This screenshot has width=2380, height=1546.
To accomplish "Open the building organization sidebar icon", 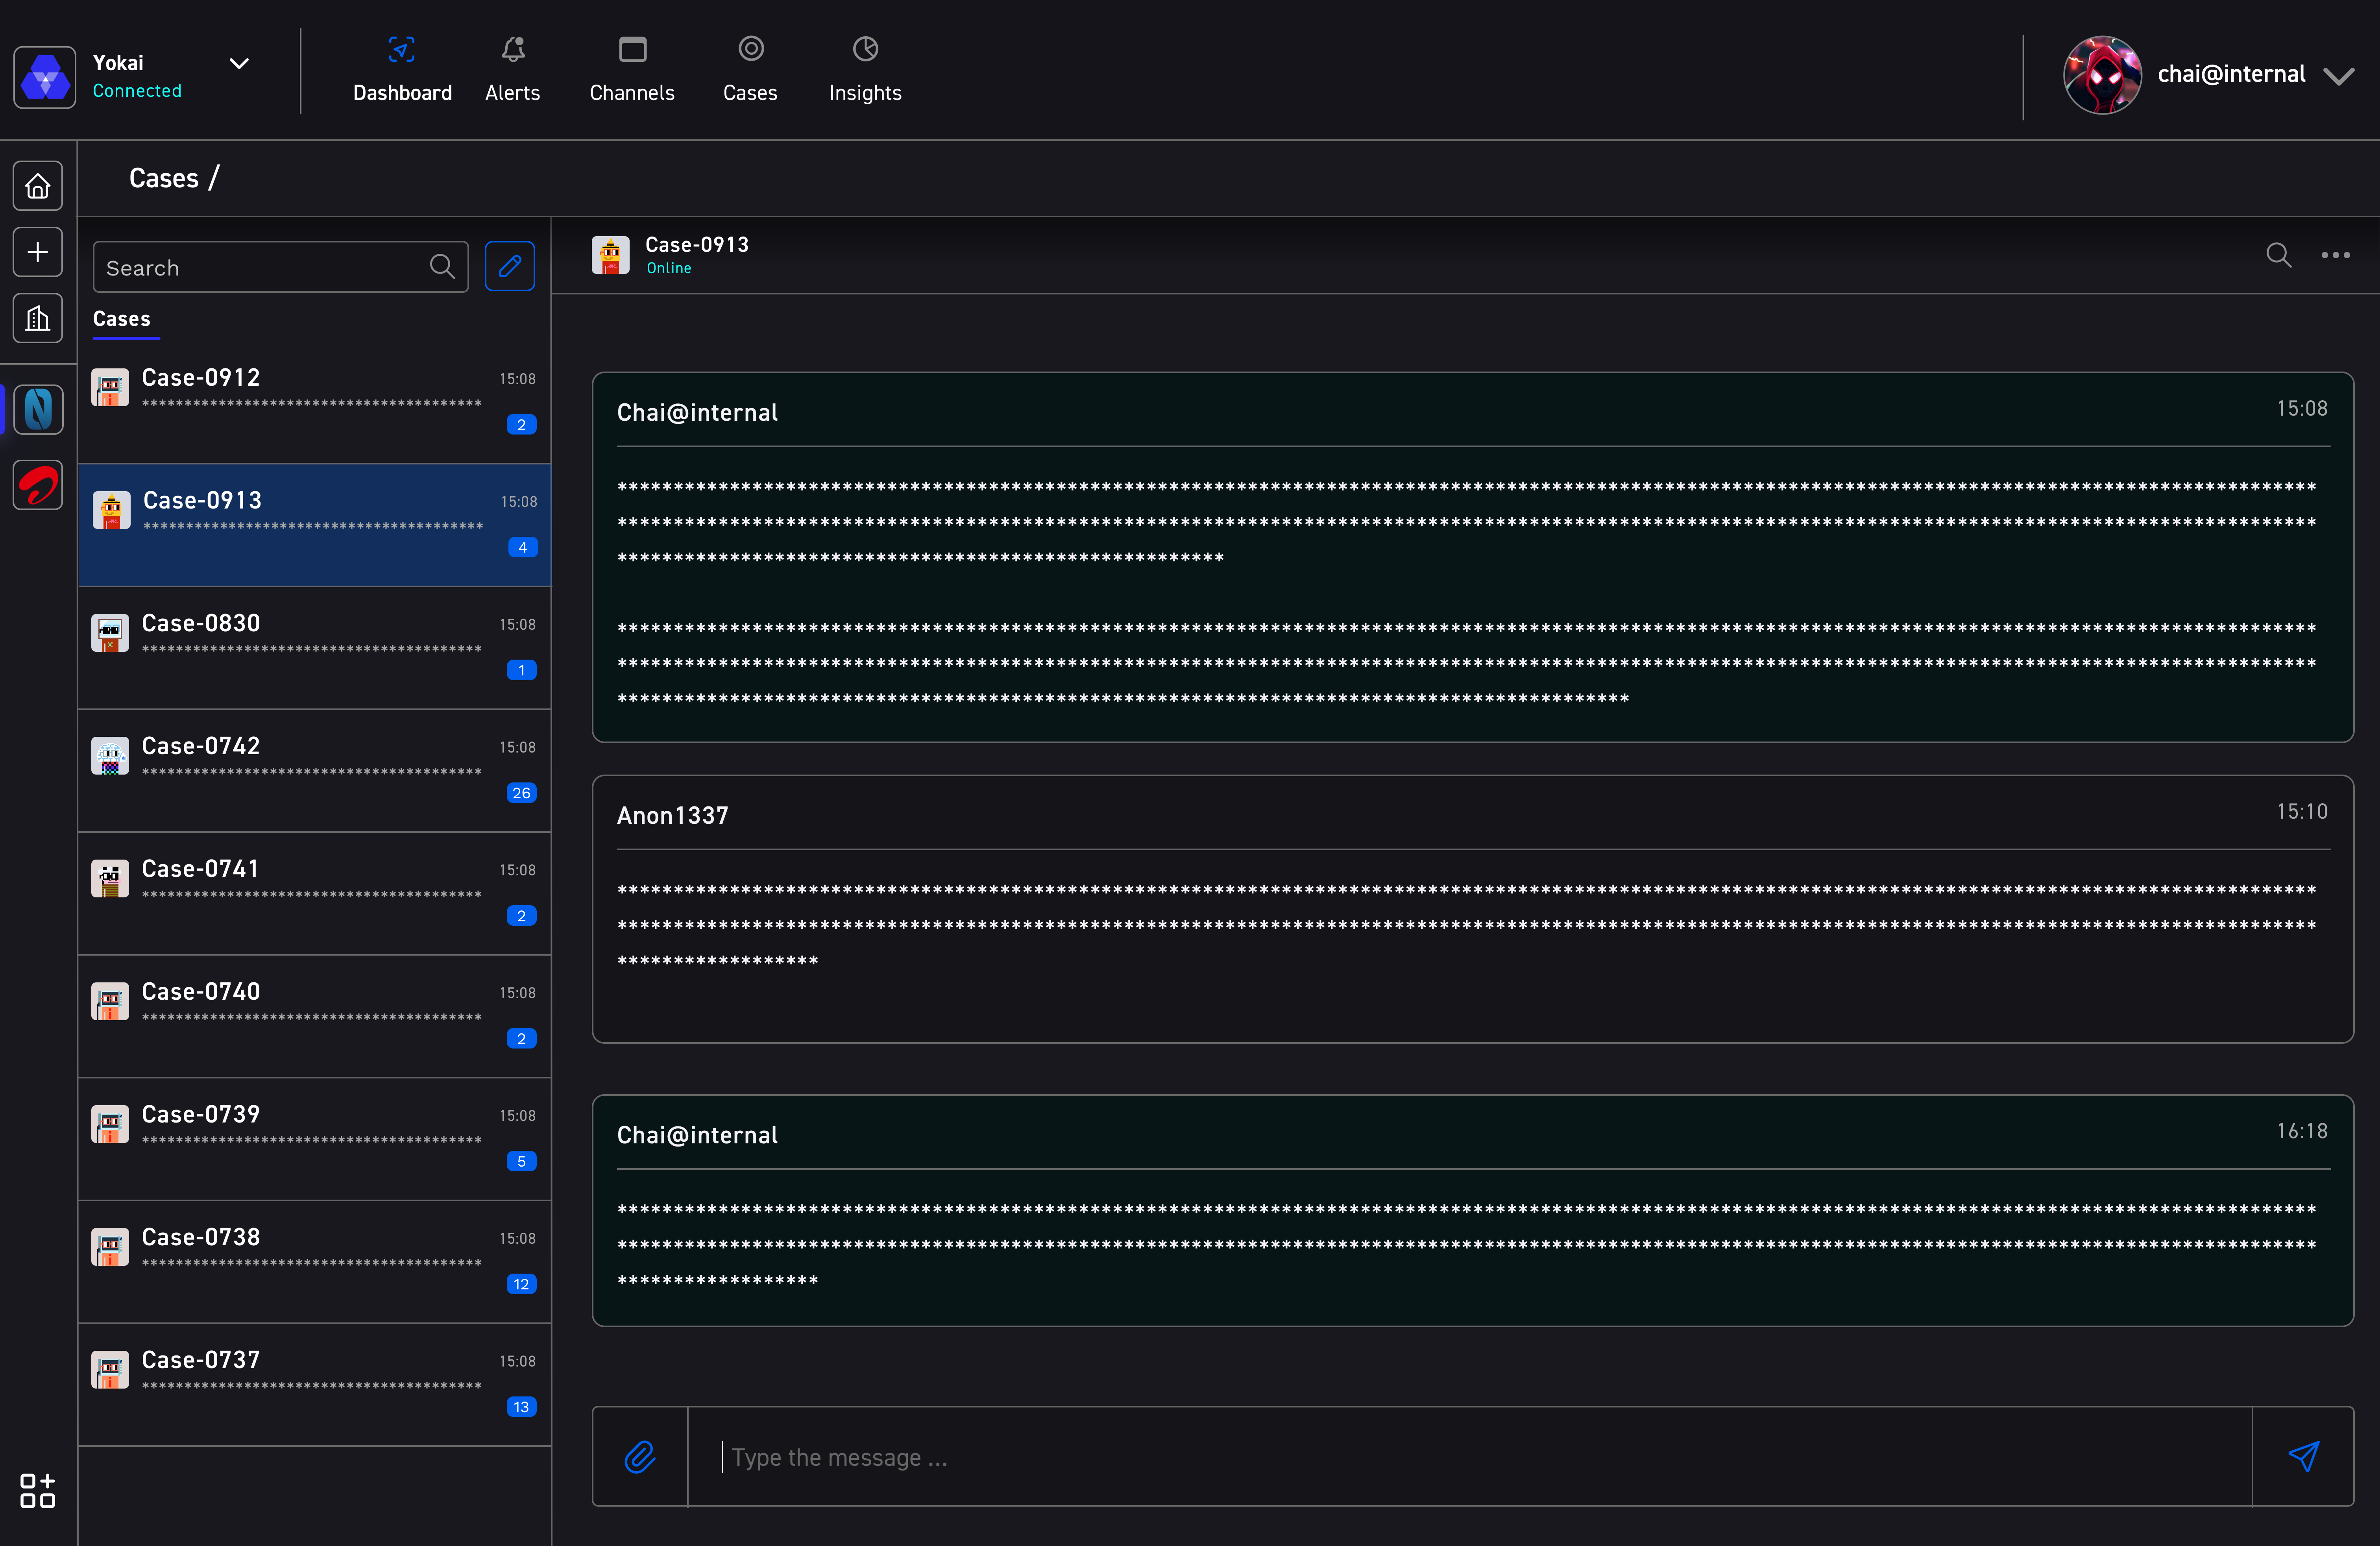I will click(38, 318).
